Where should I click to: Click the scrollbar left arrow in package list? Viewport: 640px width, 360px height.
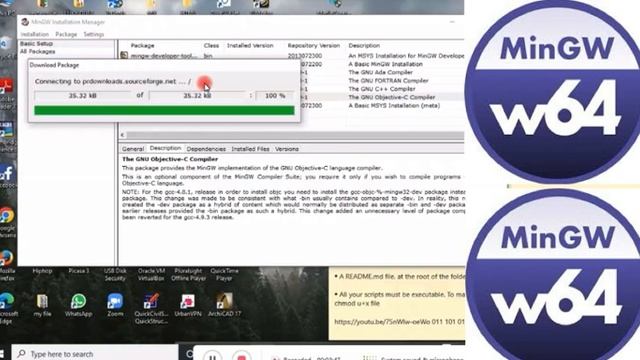pos(122,135)
